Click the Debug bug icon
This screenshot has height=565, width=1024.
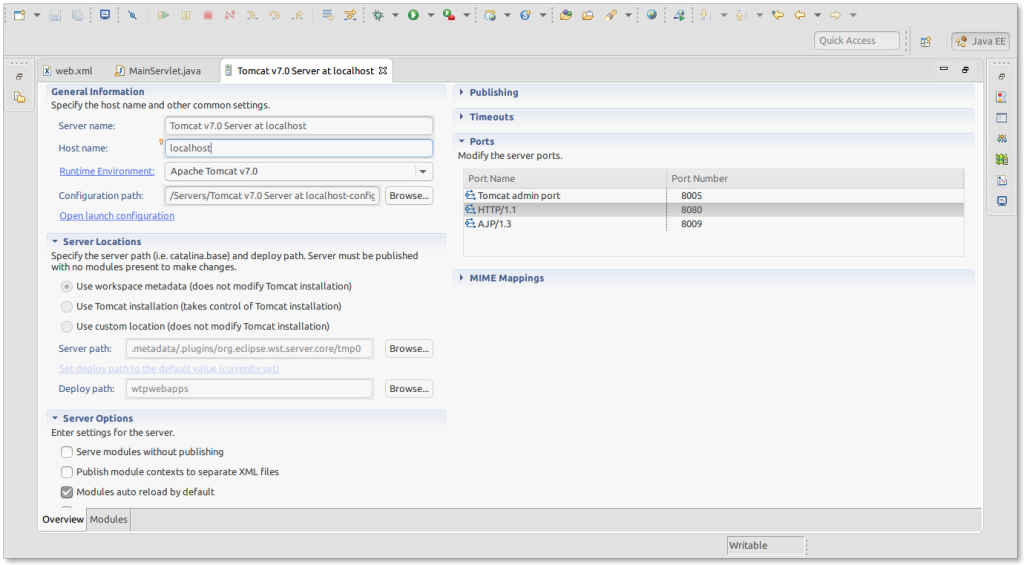[x=378, y=15]
